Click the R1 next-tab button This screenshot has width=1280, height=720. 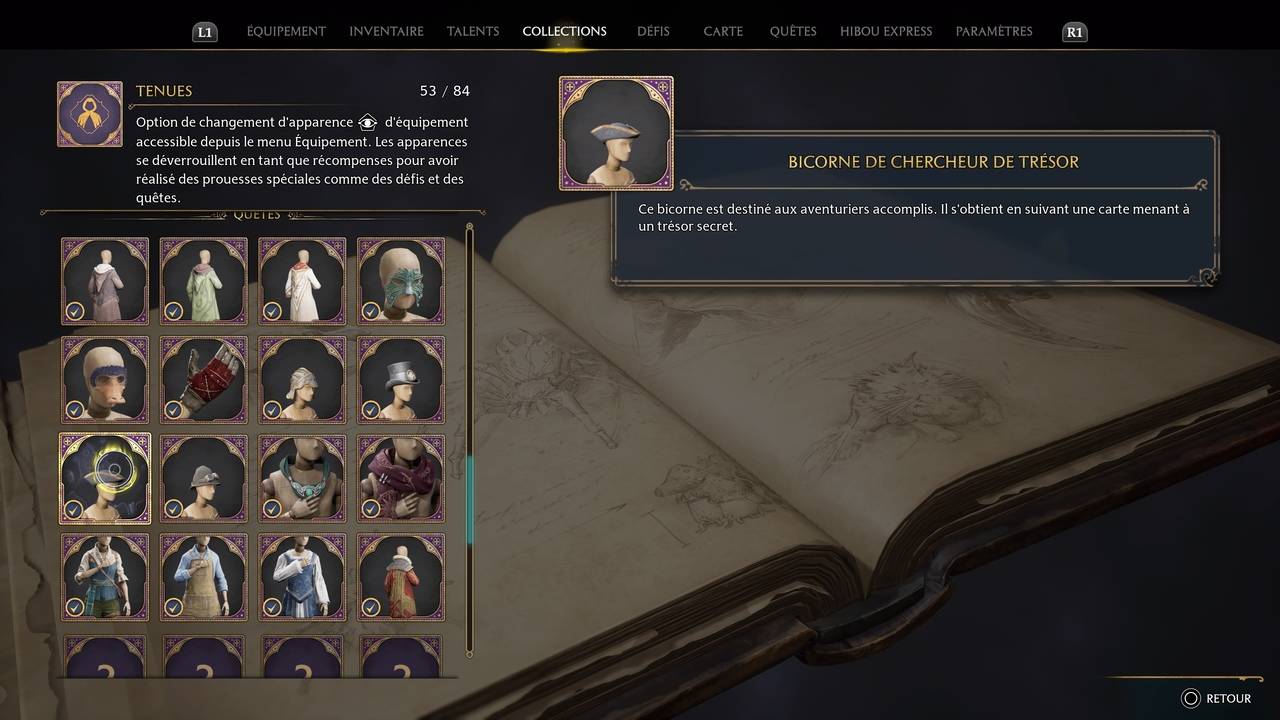(1074, 32)
